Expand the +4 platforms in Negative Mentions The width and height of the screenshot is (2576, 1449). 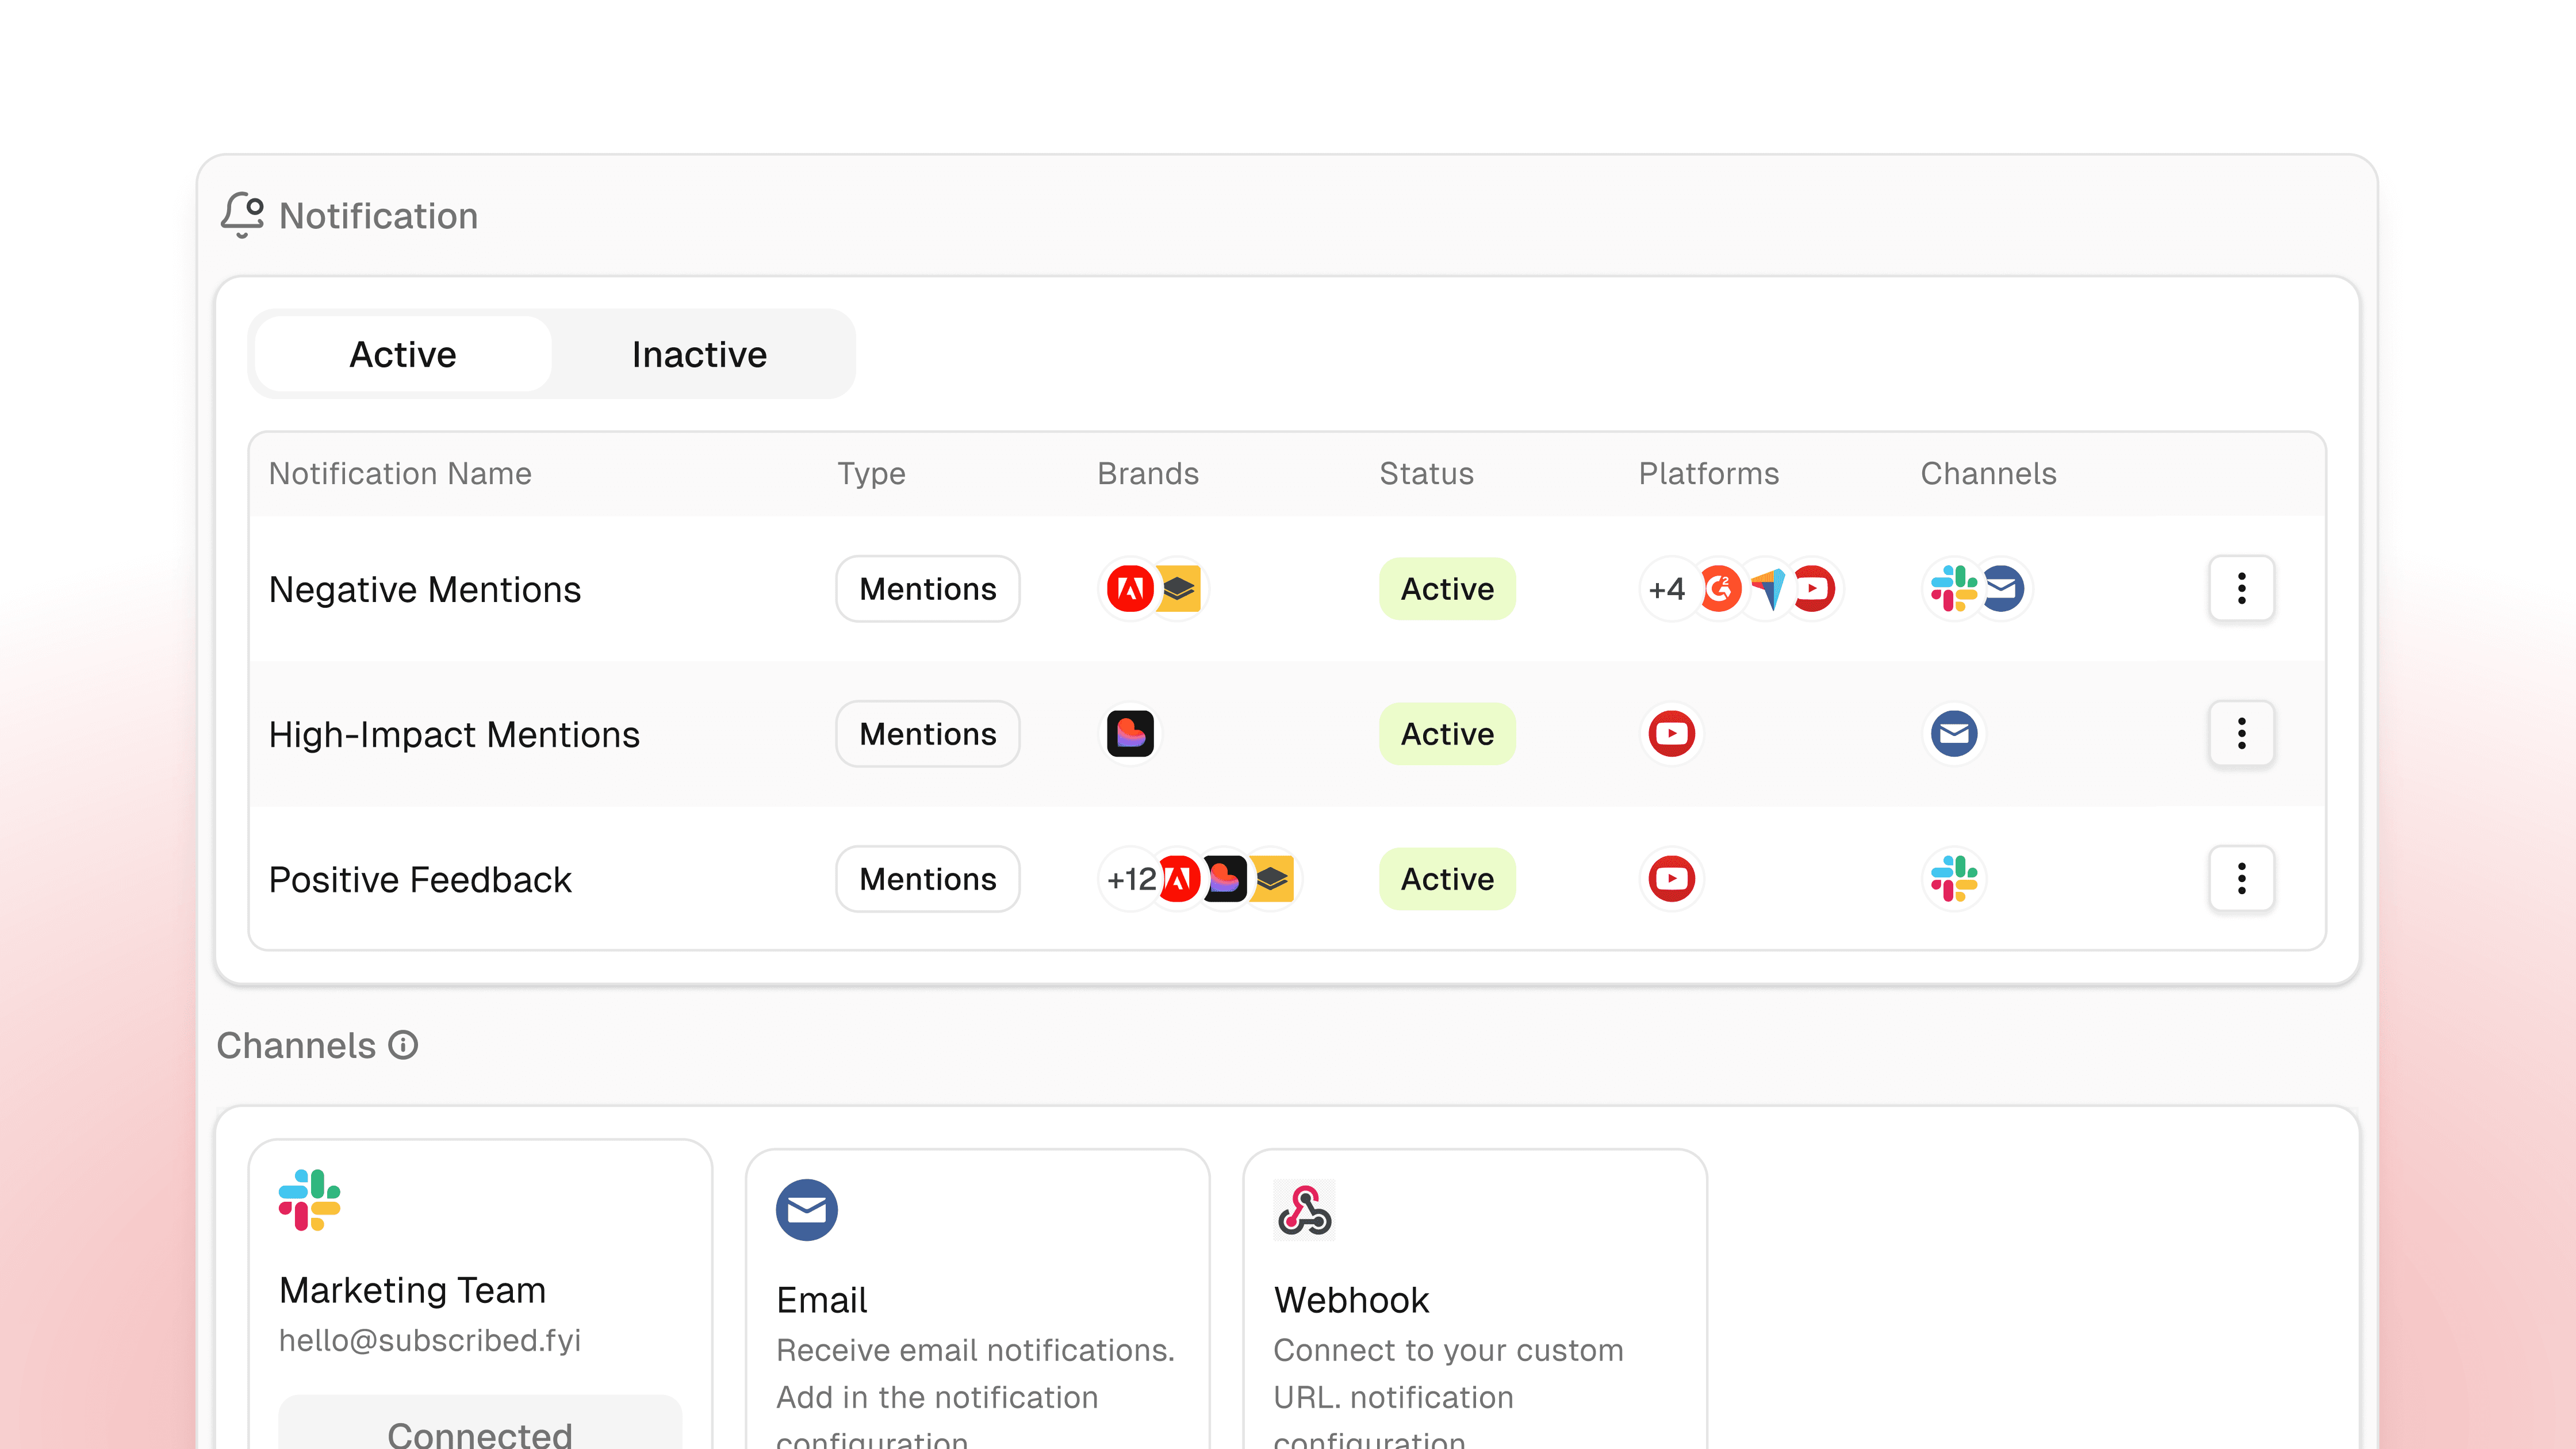[x=1667, y=589]
